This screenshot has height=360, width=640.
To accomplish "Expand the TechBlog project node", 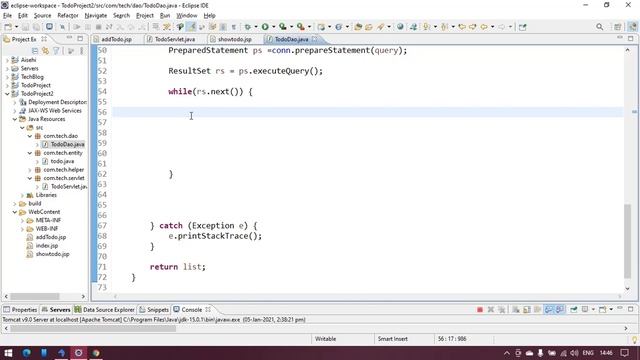I will tap(7, 77).
